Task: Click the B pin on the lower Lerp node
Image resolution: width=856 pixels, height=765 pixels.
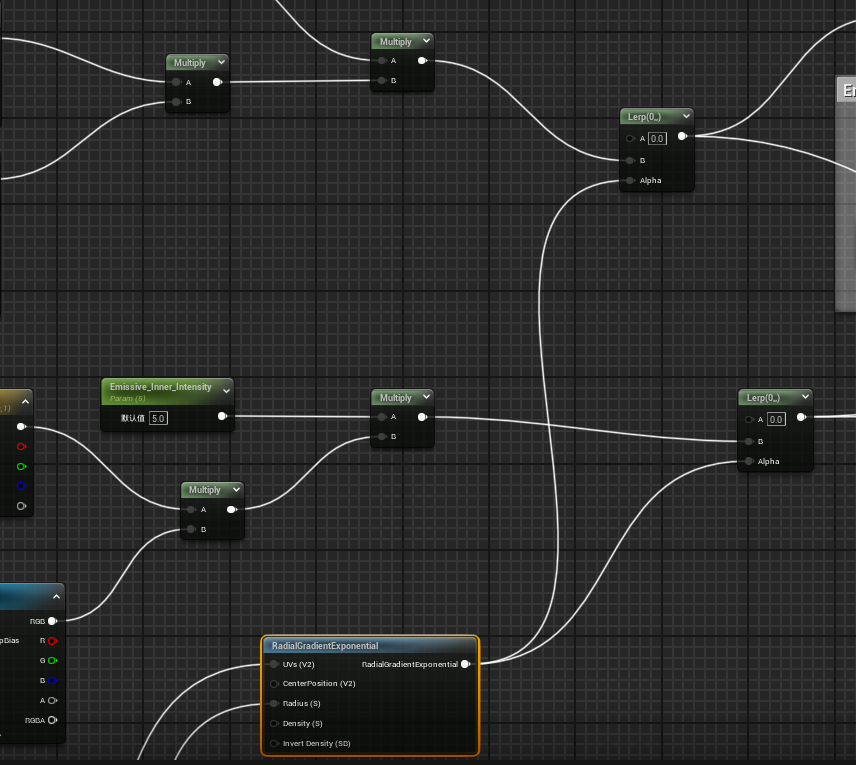Action: coord(748,441)
